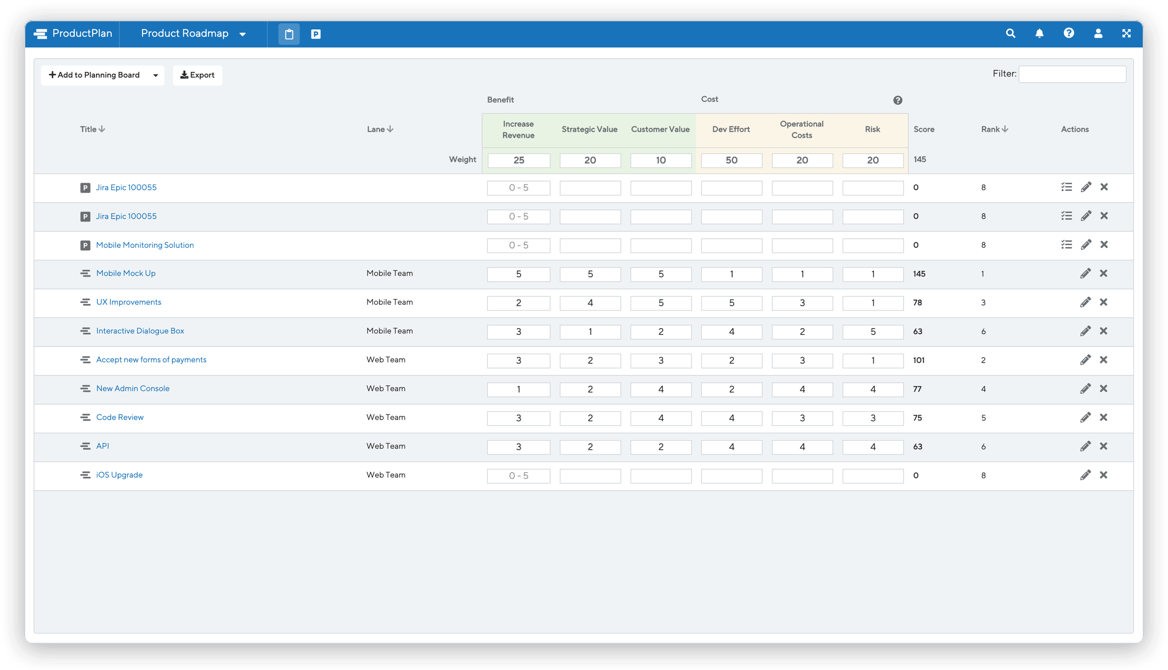The height and width of the screenshot is (670, 1168).
Task: Click Mobile Monitoring Solution P type icon
Action: (85, 245)
